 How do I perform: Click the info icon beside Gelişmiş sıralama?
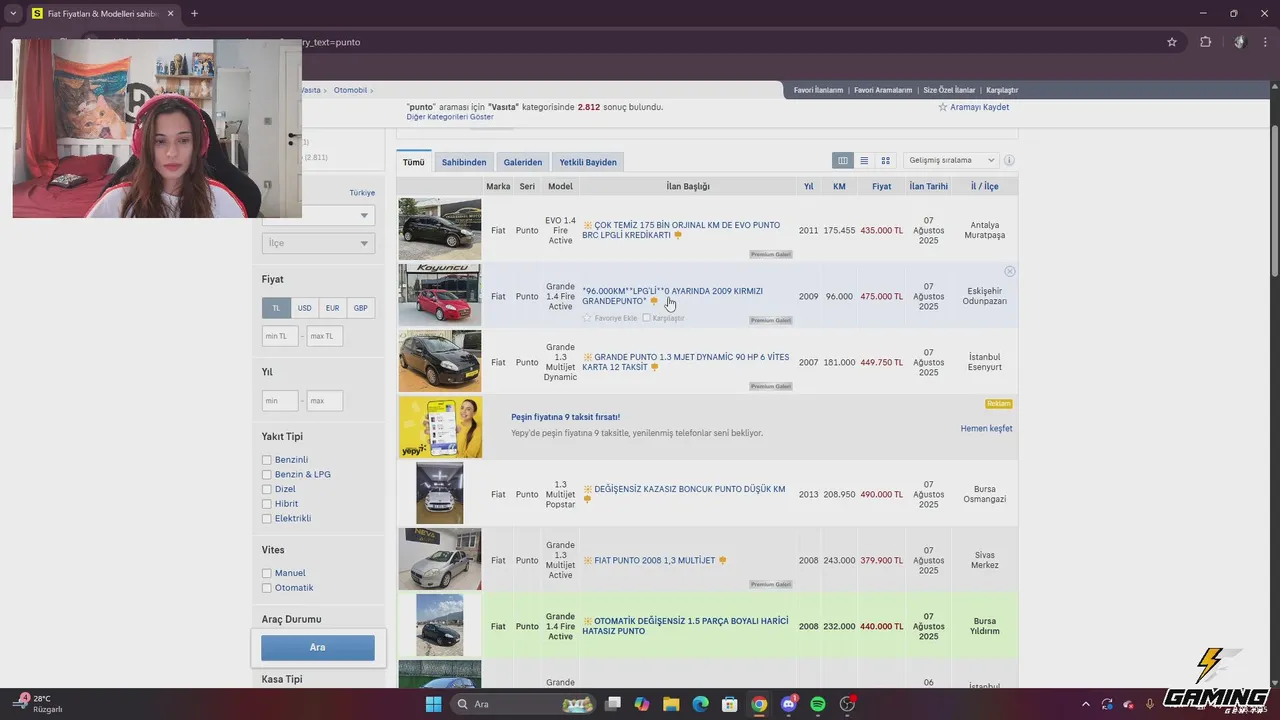click(1009, 160)
